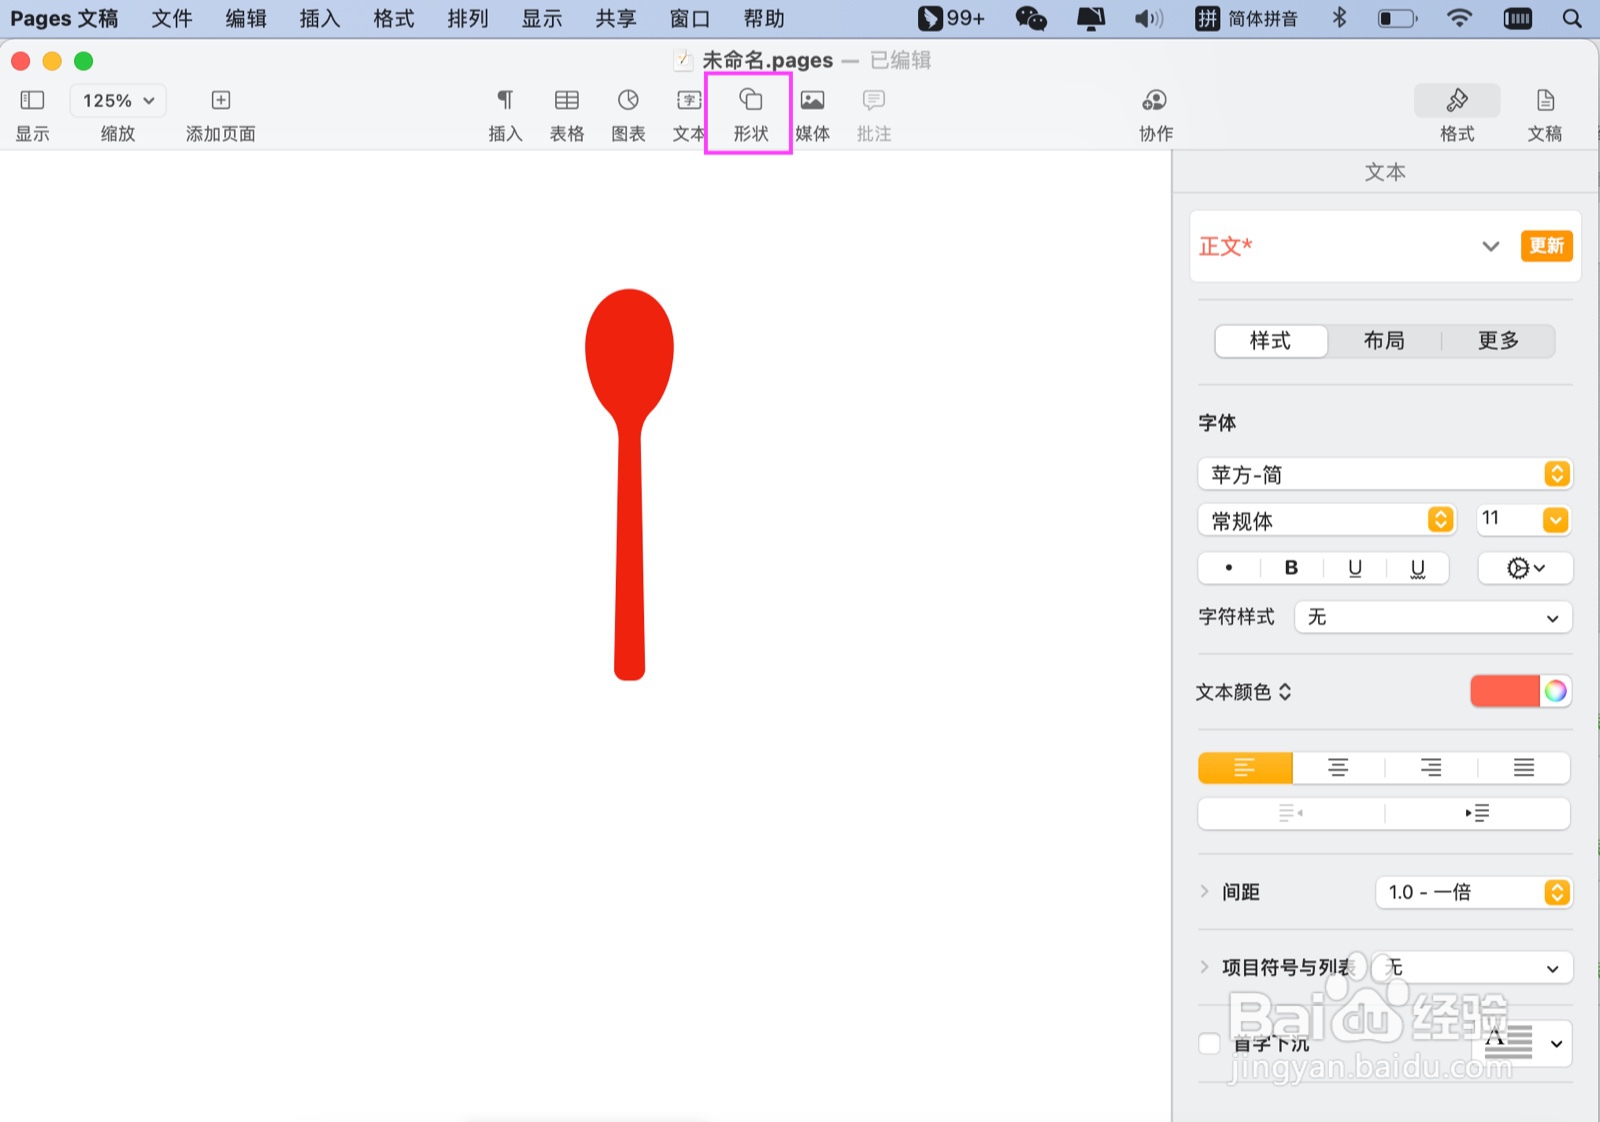Toggle the italic style button
The height and width of the screenshot is (1122, 1600).
[x=1229, y=568]
